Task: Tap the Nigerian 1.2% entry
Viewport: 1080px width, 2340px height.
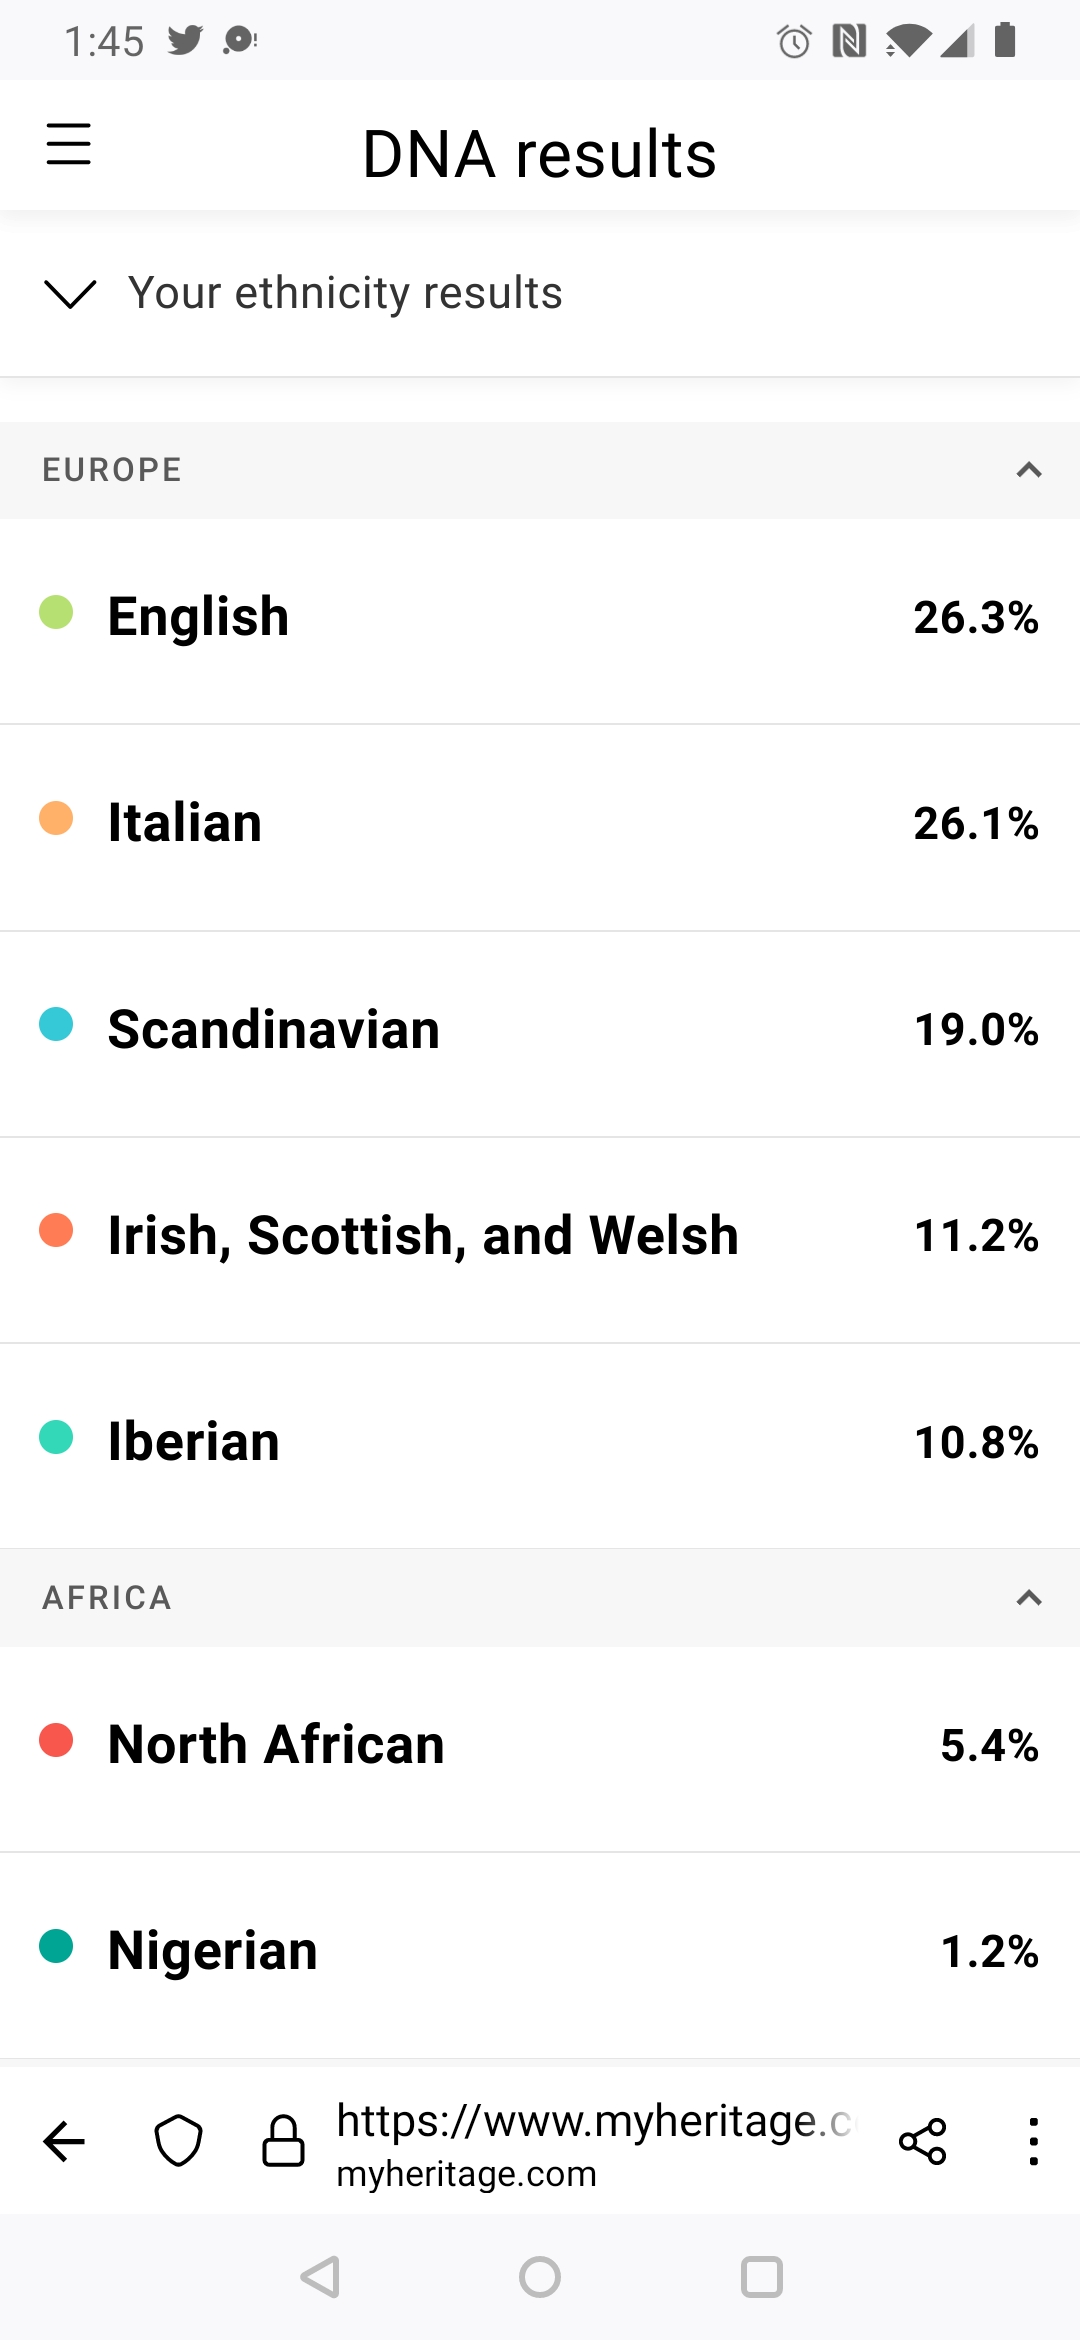Action: 540,1951
